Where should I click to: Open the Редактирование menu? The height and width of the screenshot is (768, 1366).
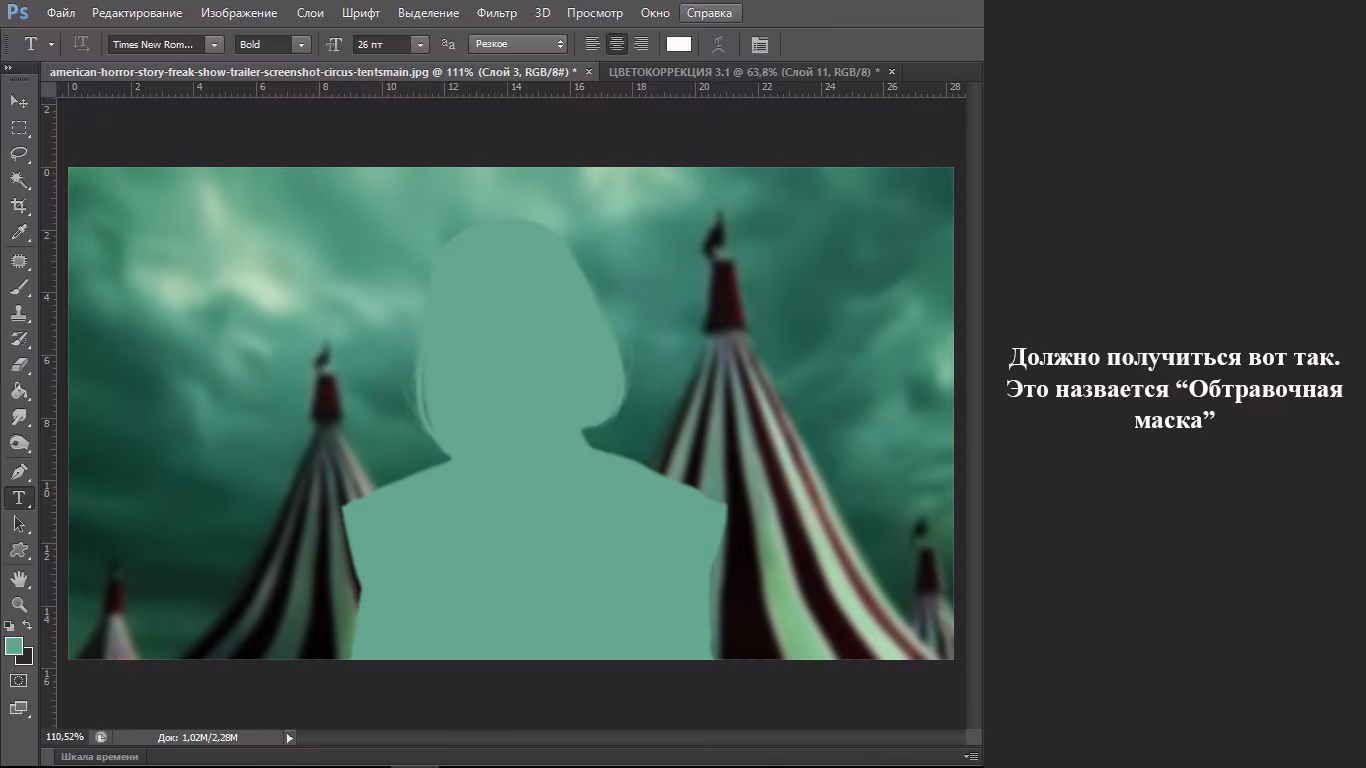(x=137, y=13)
